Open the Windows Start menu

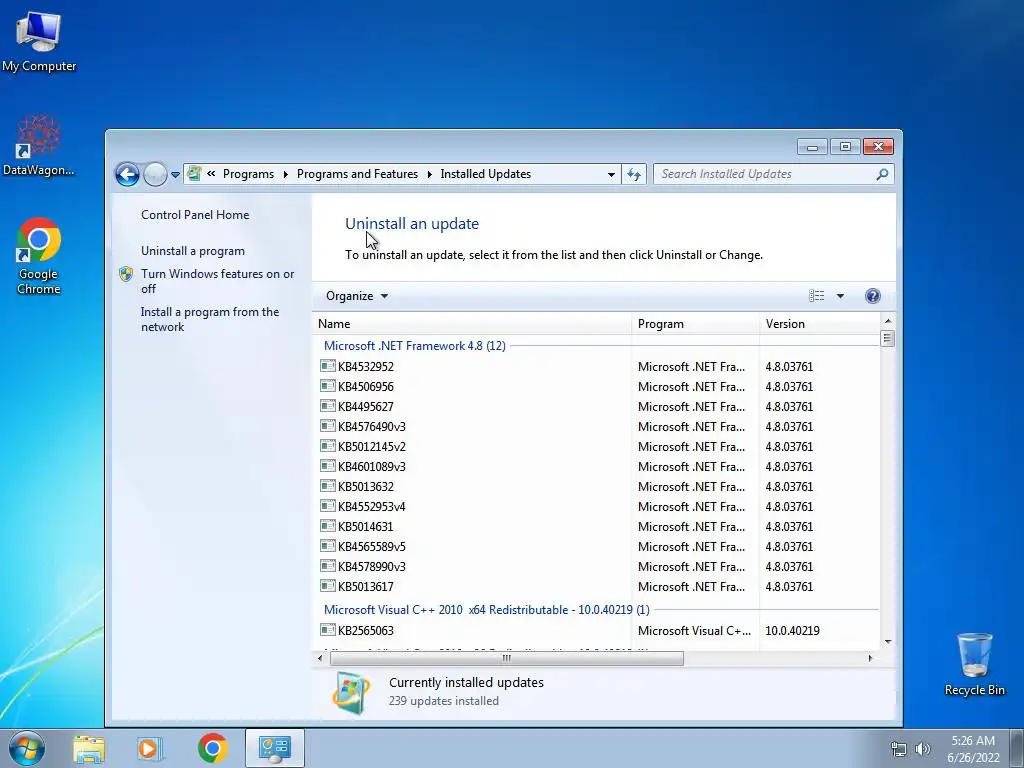26,748
